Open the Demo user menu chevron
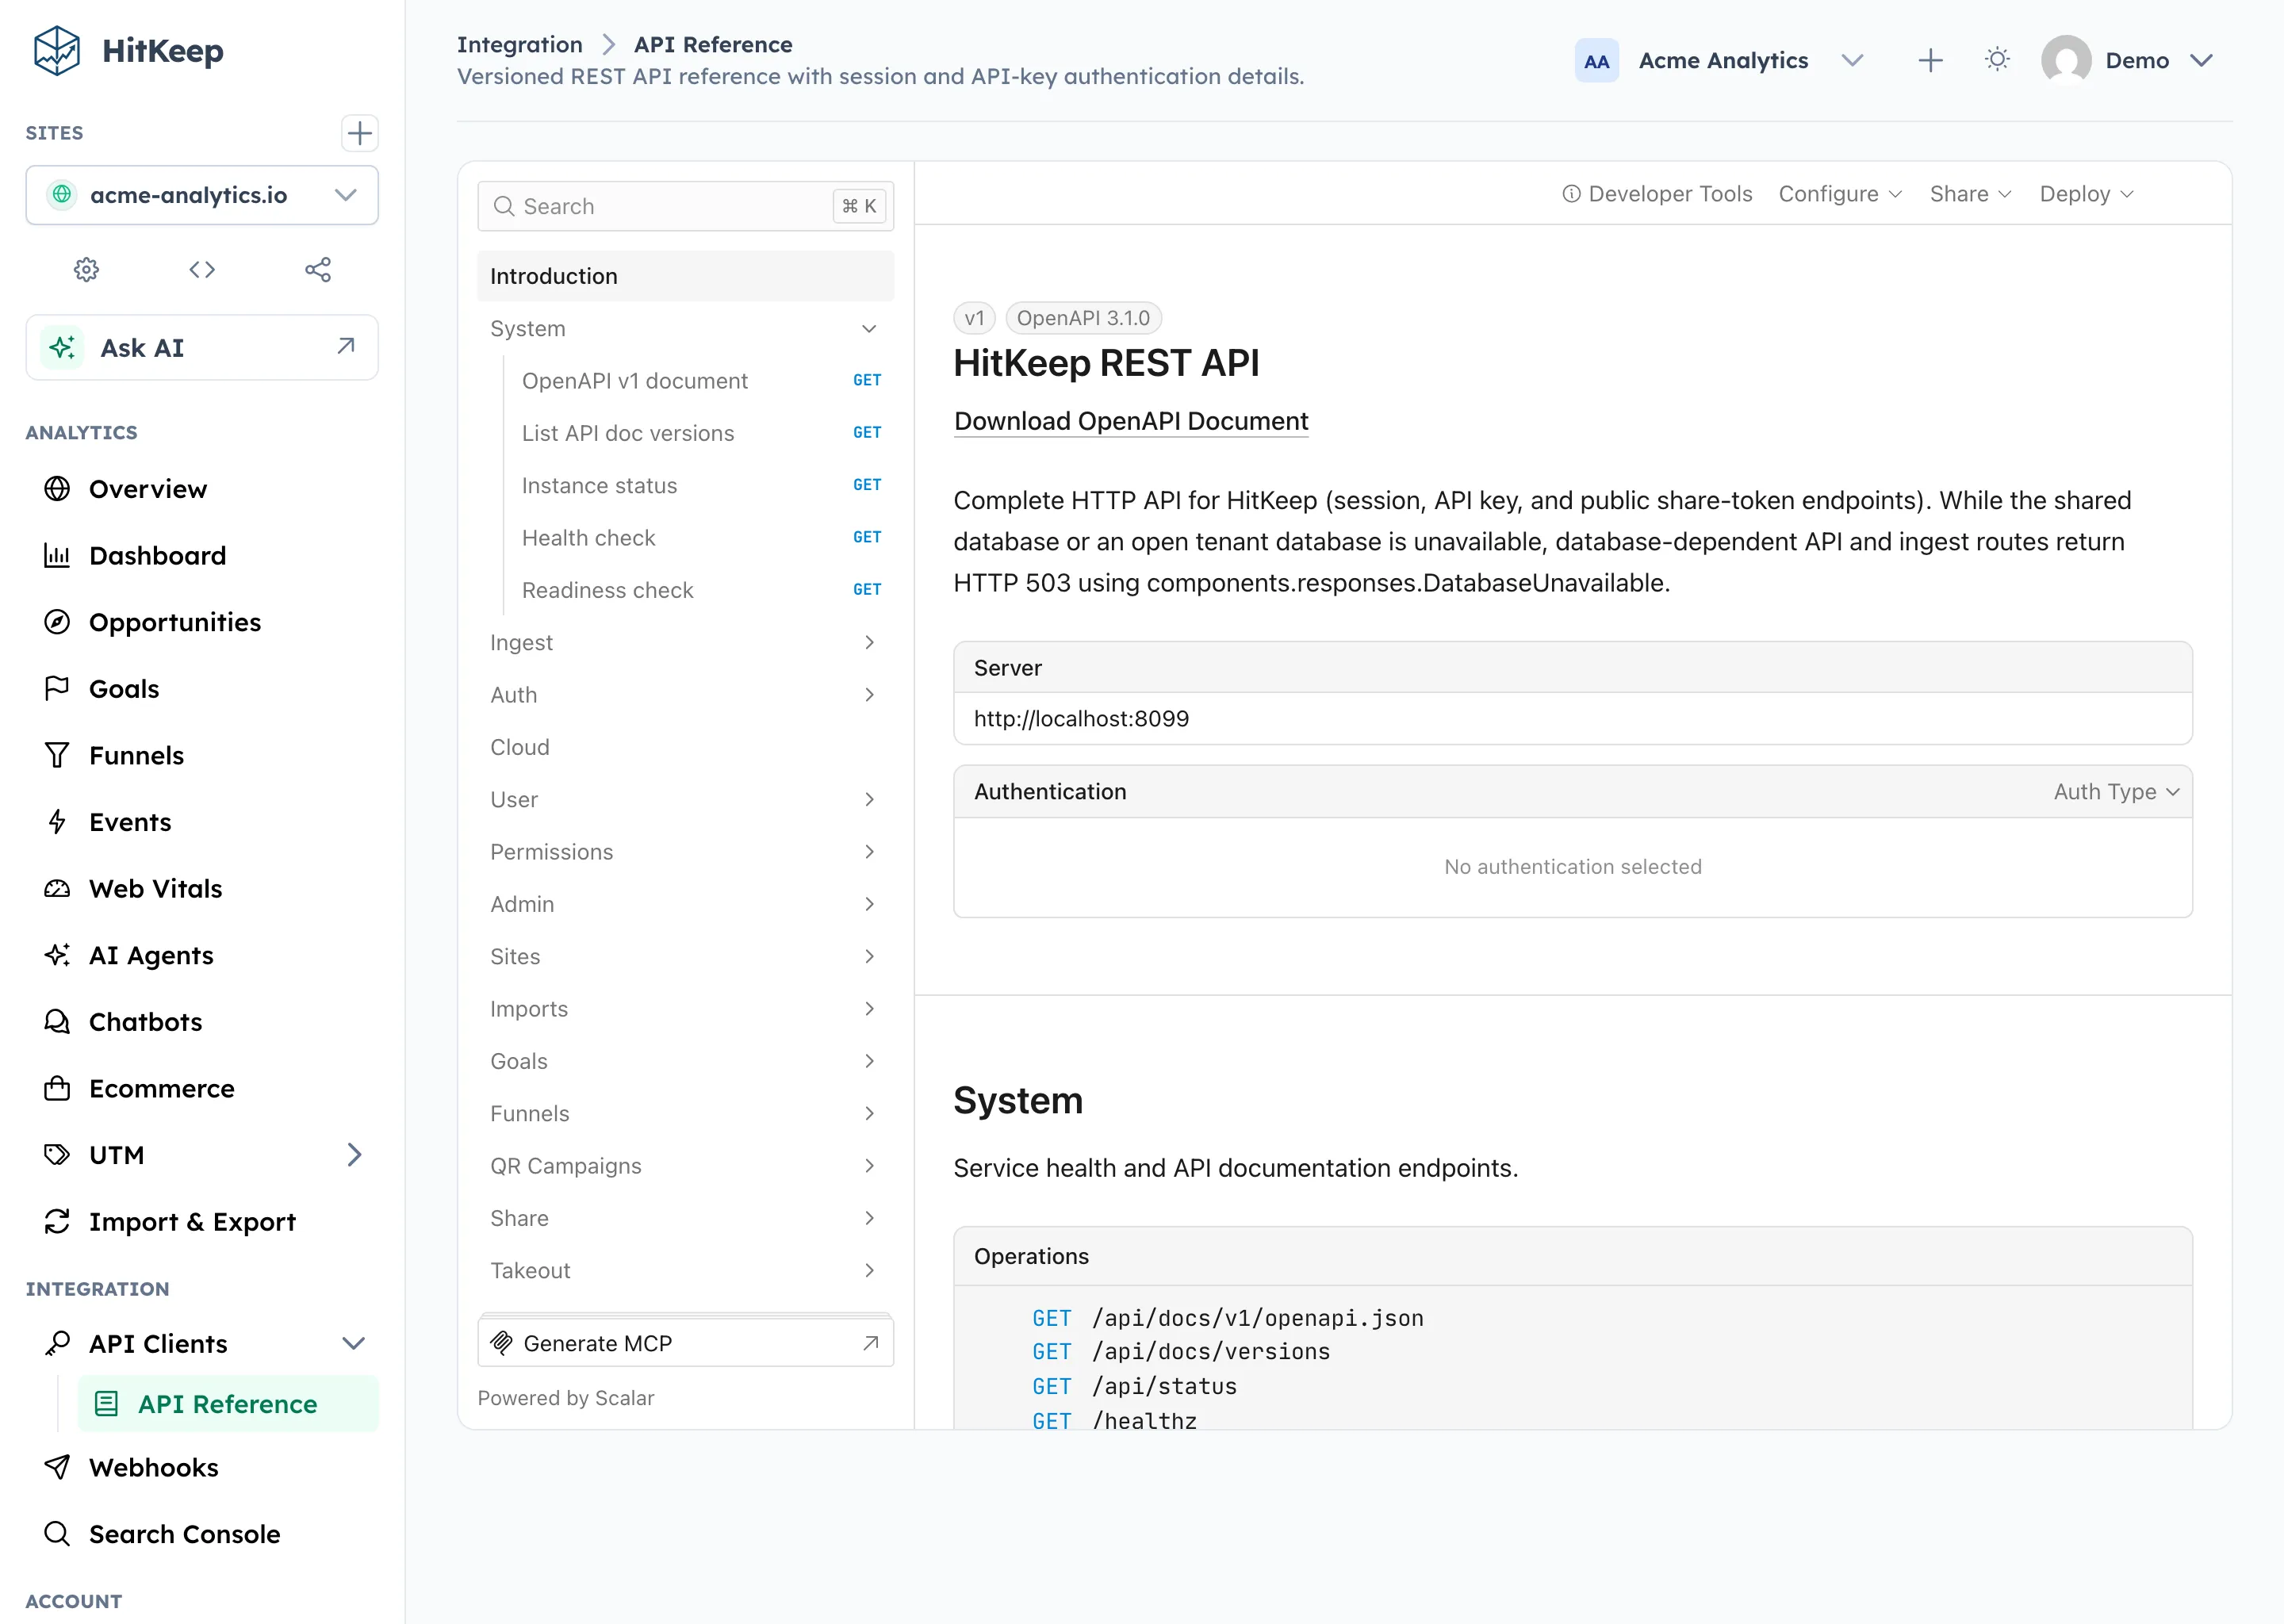2284x1624 pixels. (2201, 61)
